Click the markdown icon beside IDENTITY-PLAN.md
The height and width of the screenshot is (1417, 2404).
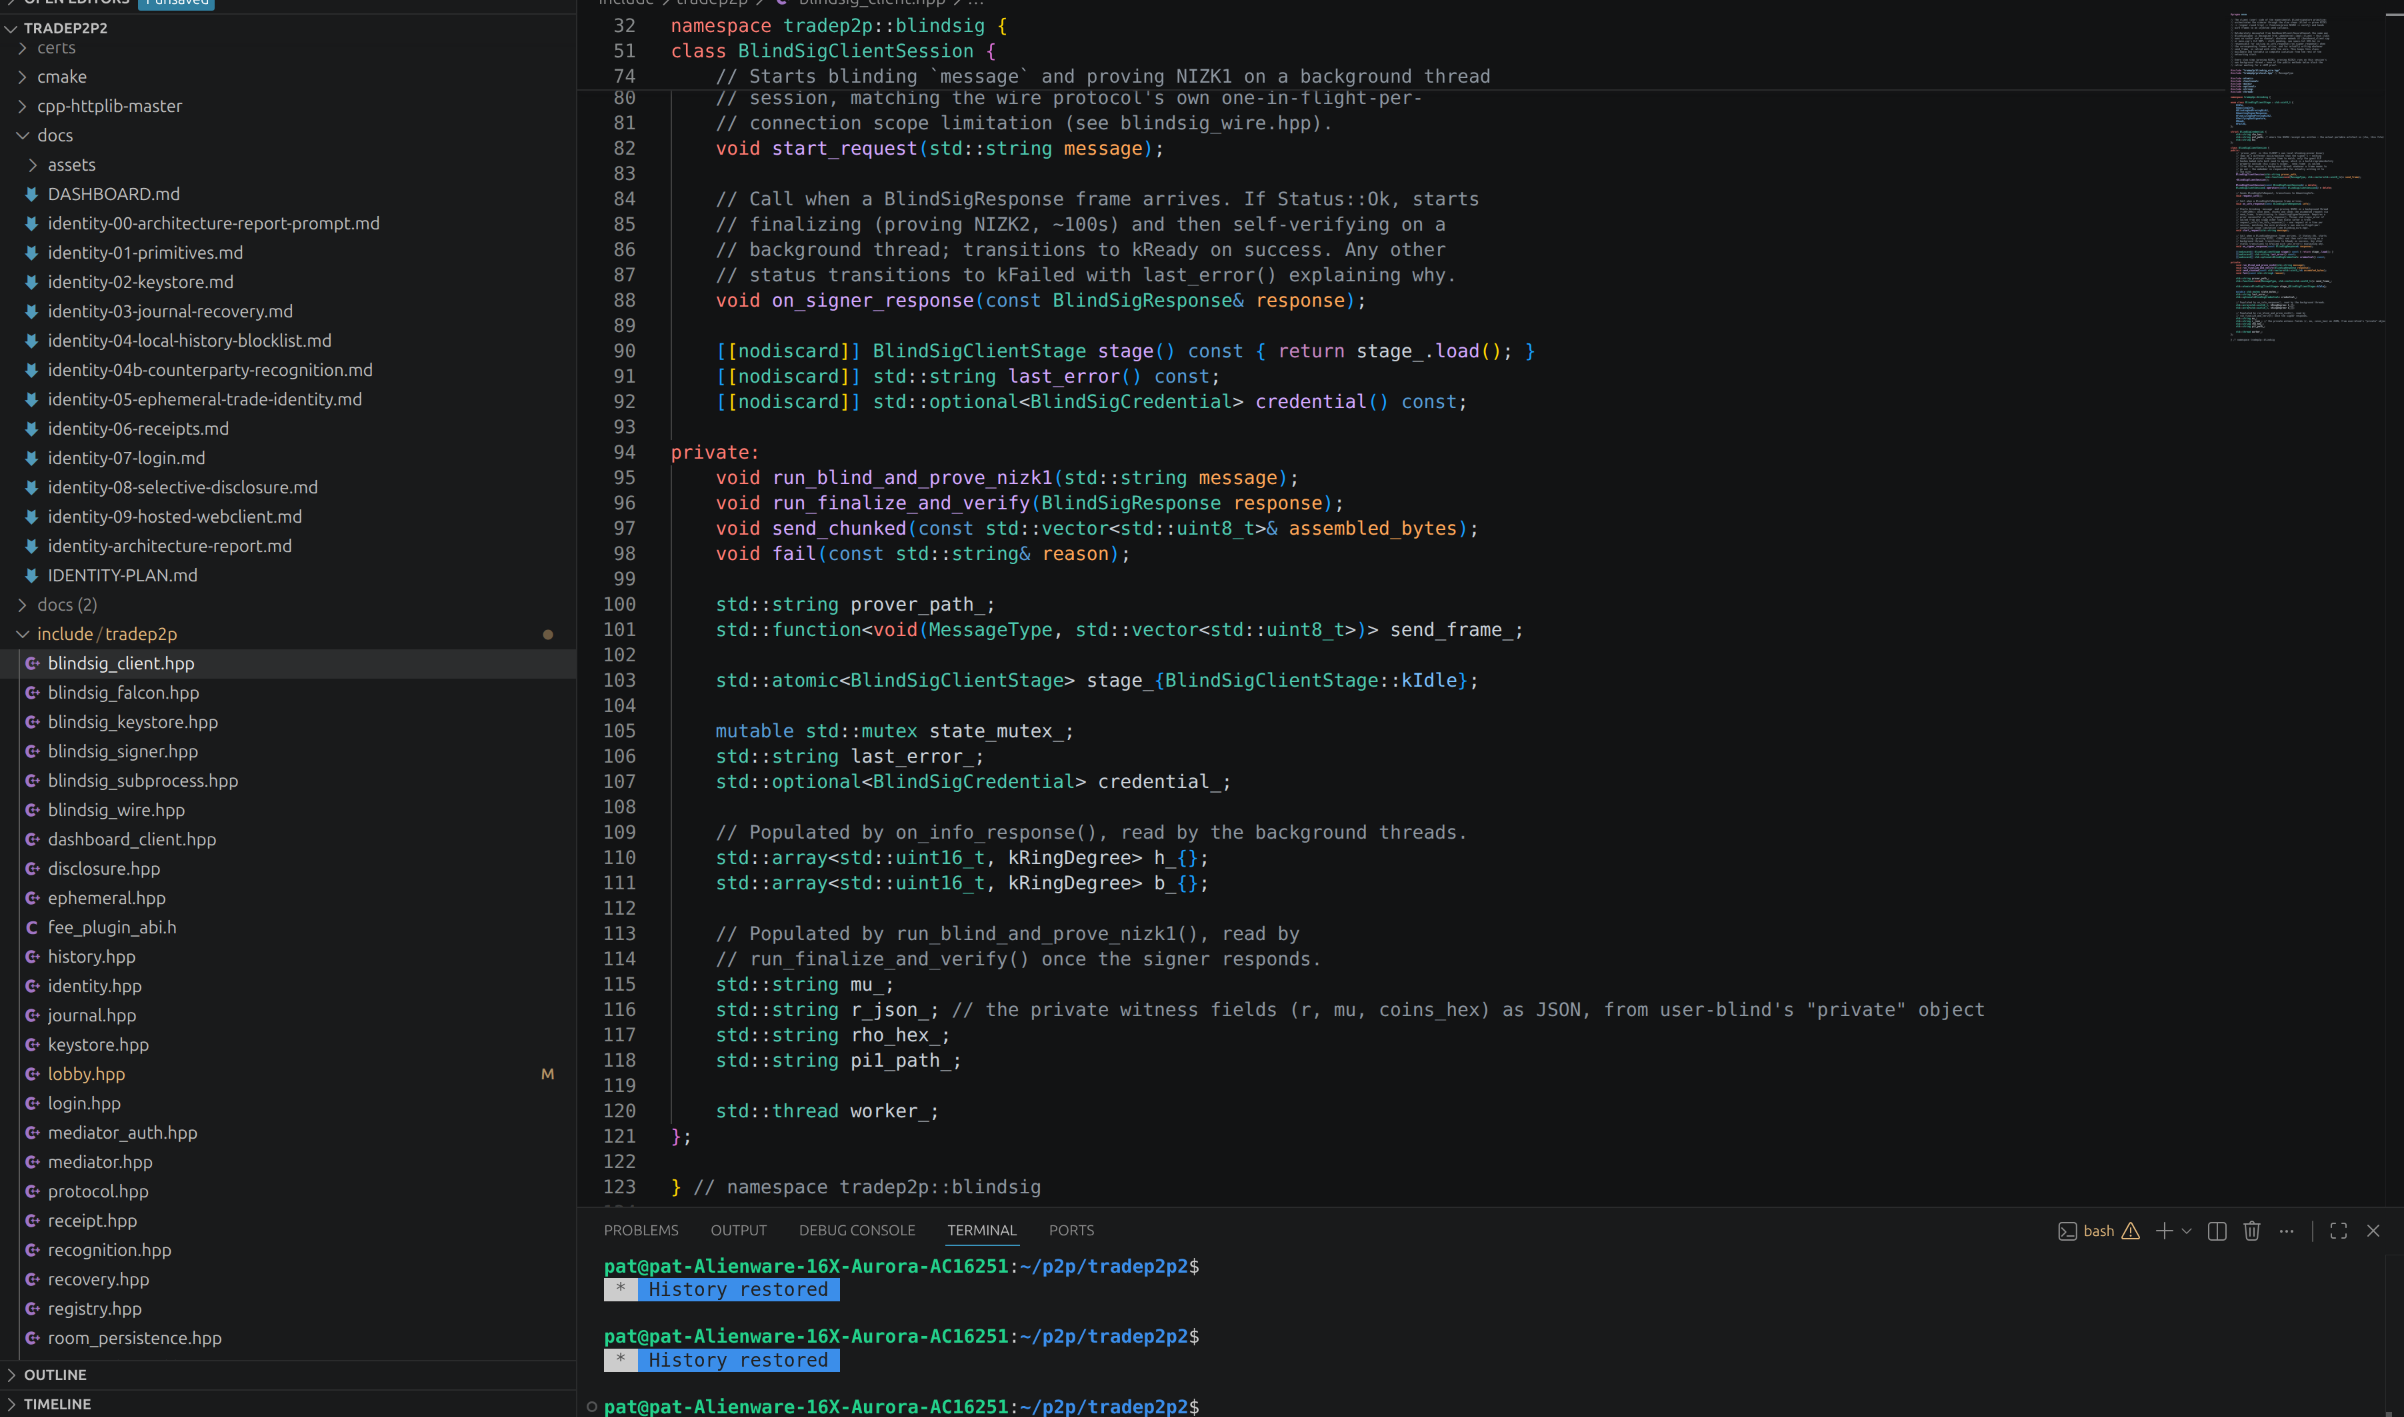(32, 575)
